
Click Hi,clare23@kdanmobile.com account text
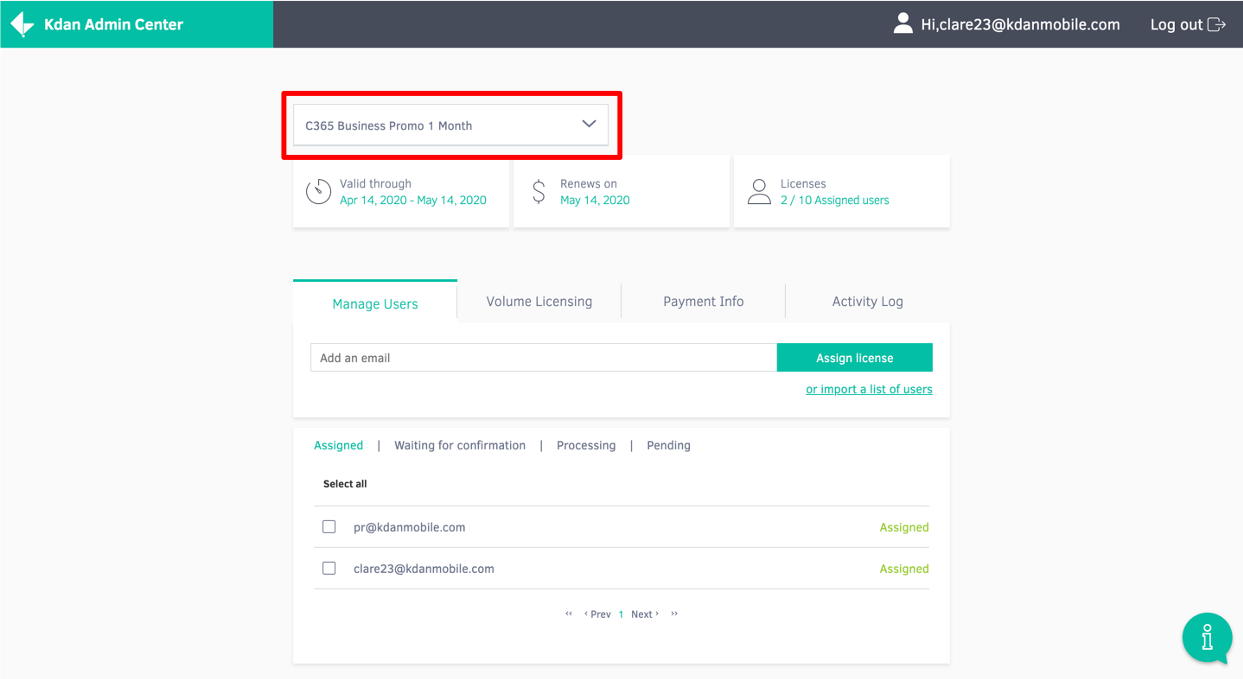1021,25
